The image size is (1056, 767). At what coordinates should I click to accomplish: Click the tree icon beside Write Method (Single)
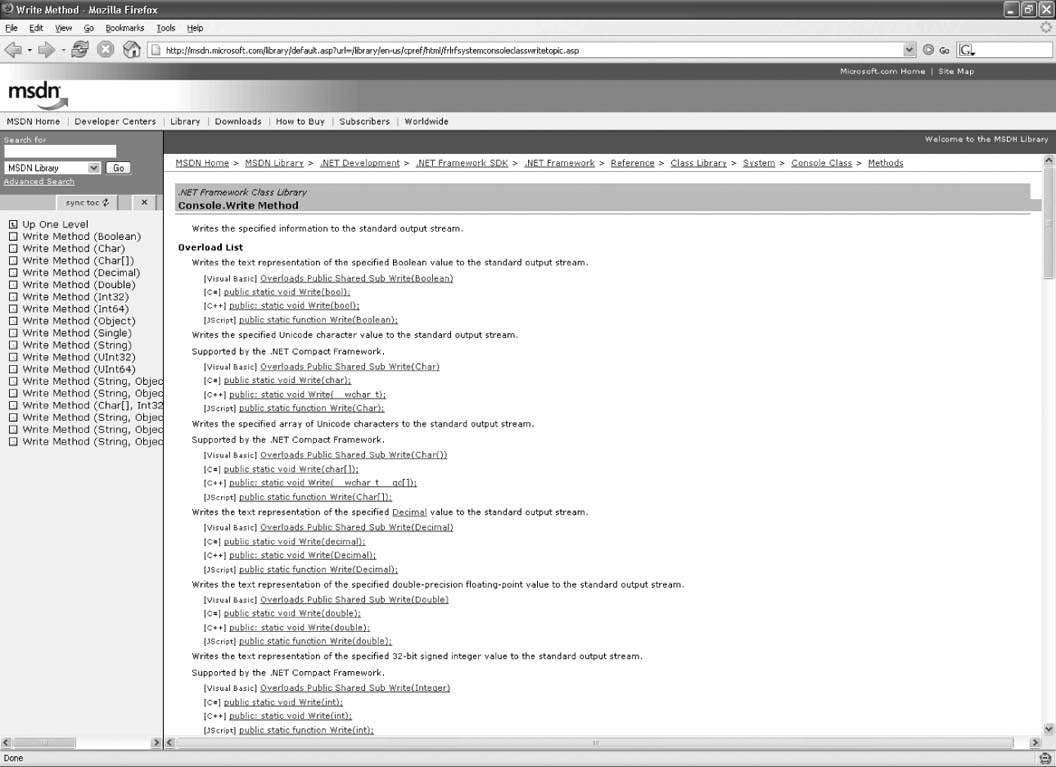[13, 333]
